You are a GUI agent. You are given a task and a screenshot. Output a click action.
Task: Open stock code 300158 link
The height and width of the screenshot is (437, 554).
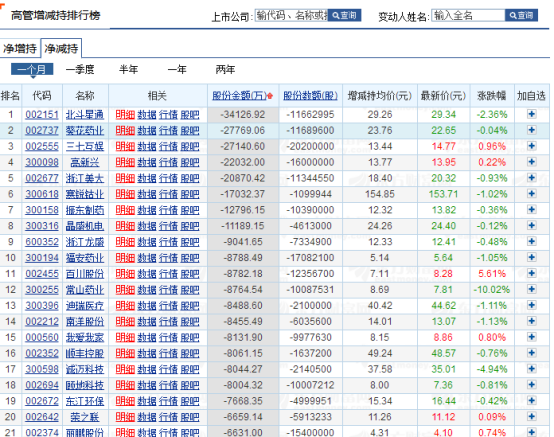[42, 210]
